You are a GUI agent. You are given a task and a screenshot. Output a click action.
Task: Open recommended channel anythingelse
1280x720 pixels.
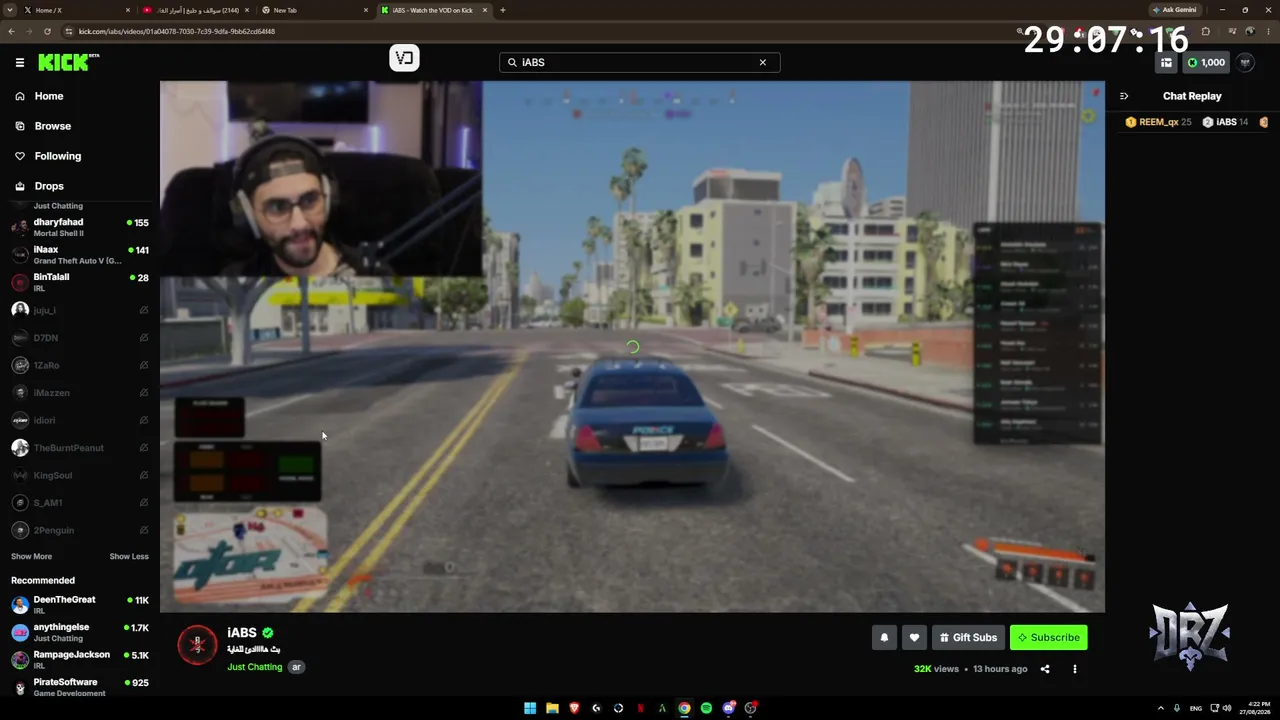point(78,632)
